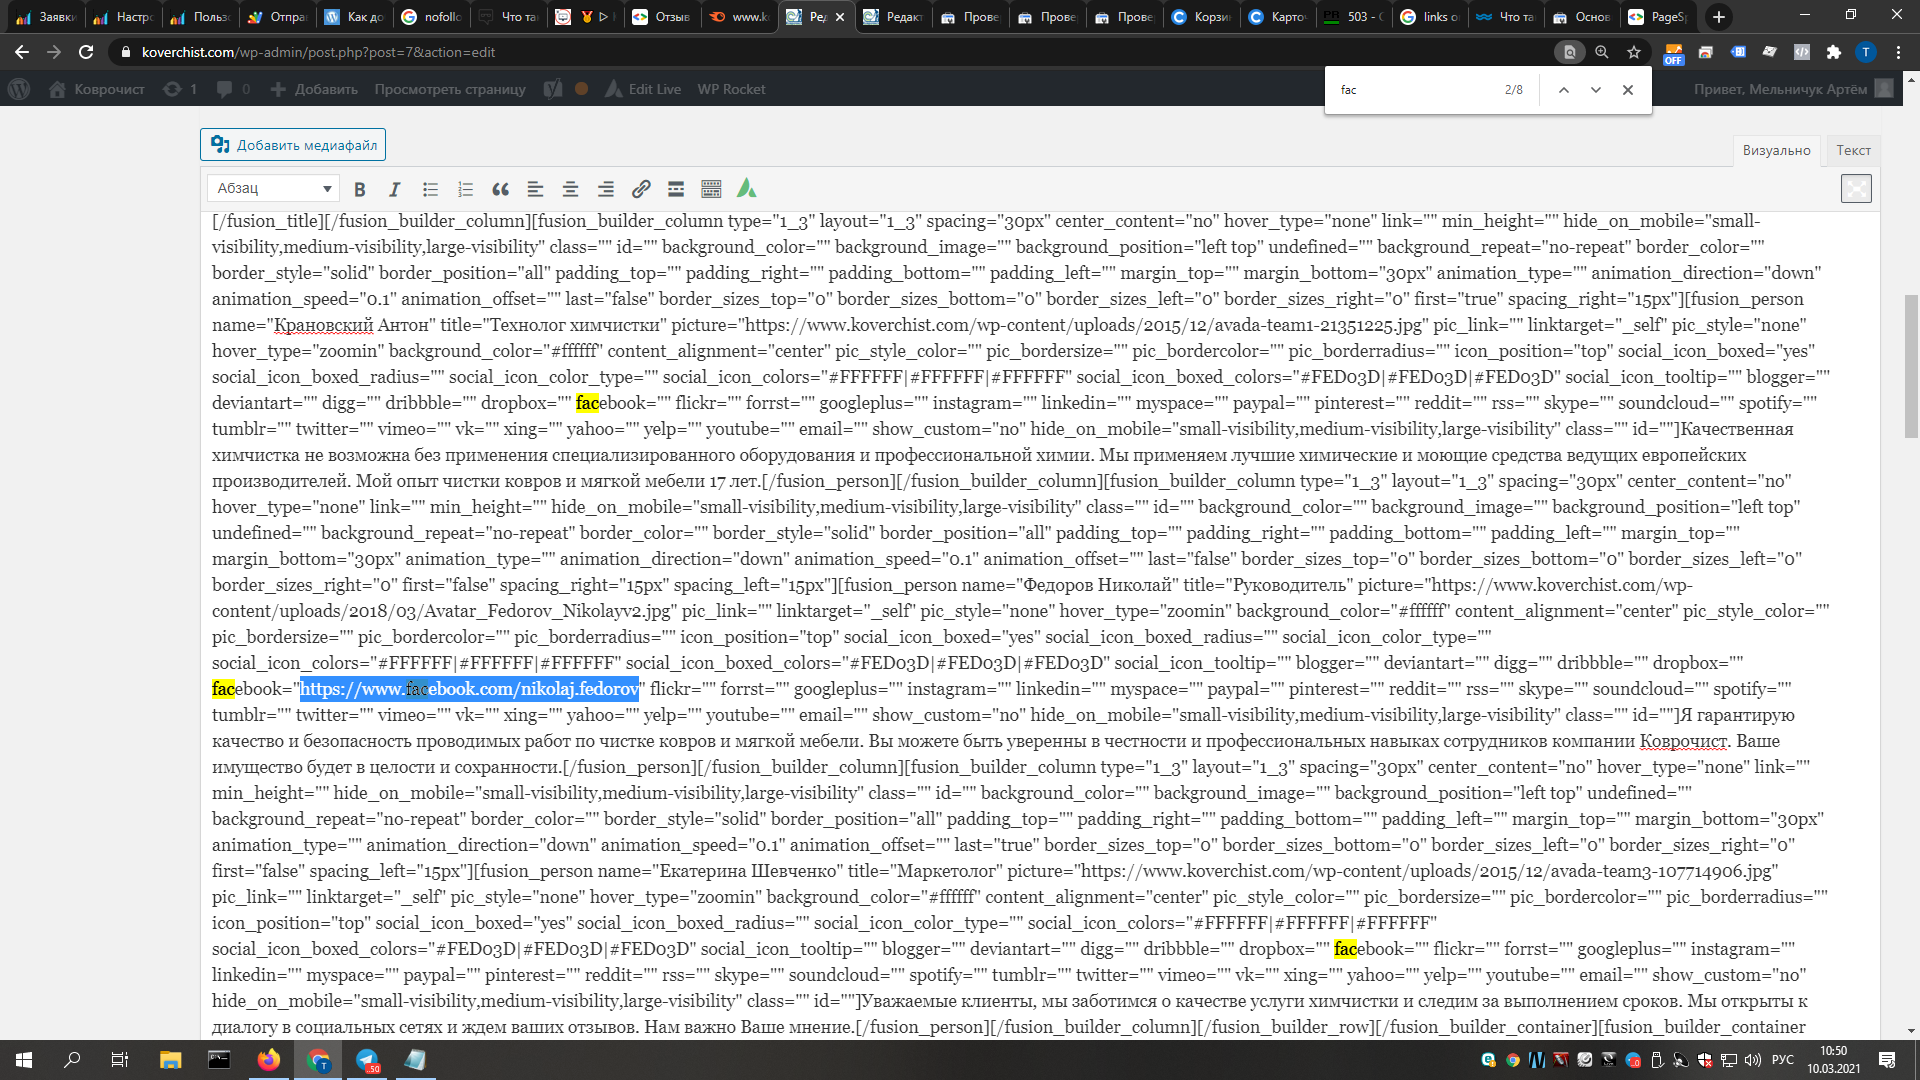1920x1080 pixels.
Task: Insert a blockquote
Action: [500, 189]
